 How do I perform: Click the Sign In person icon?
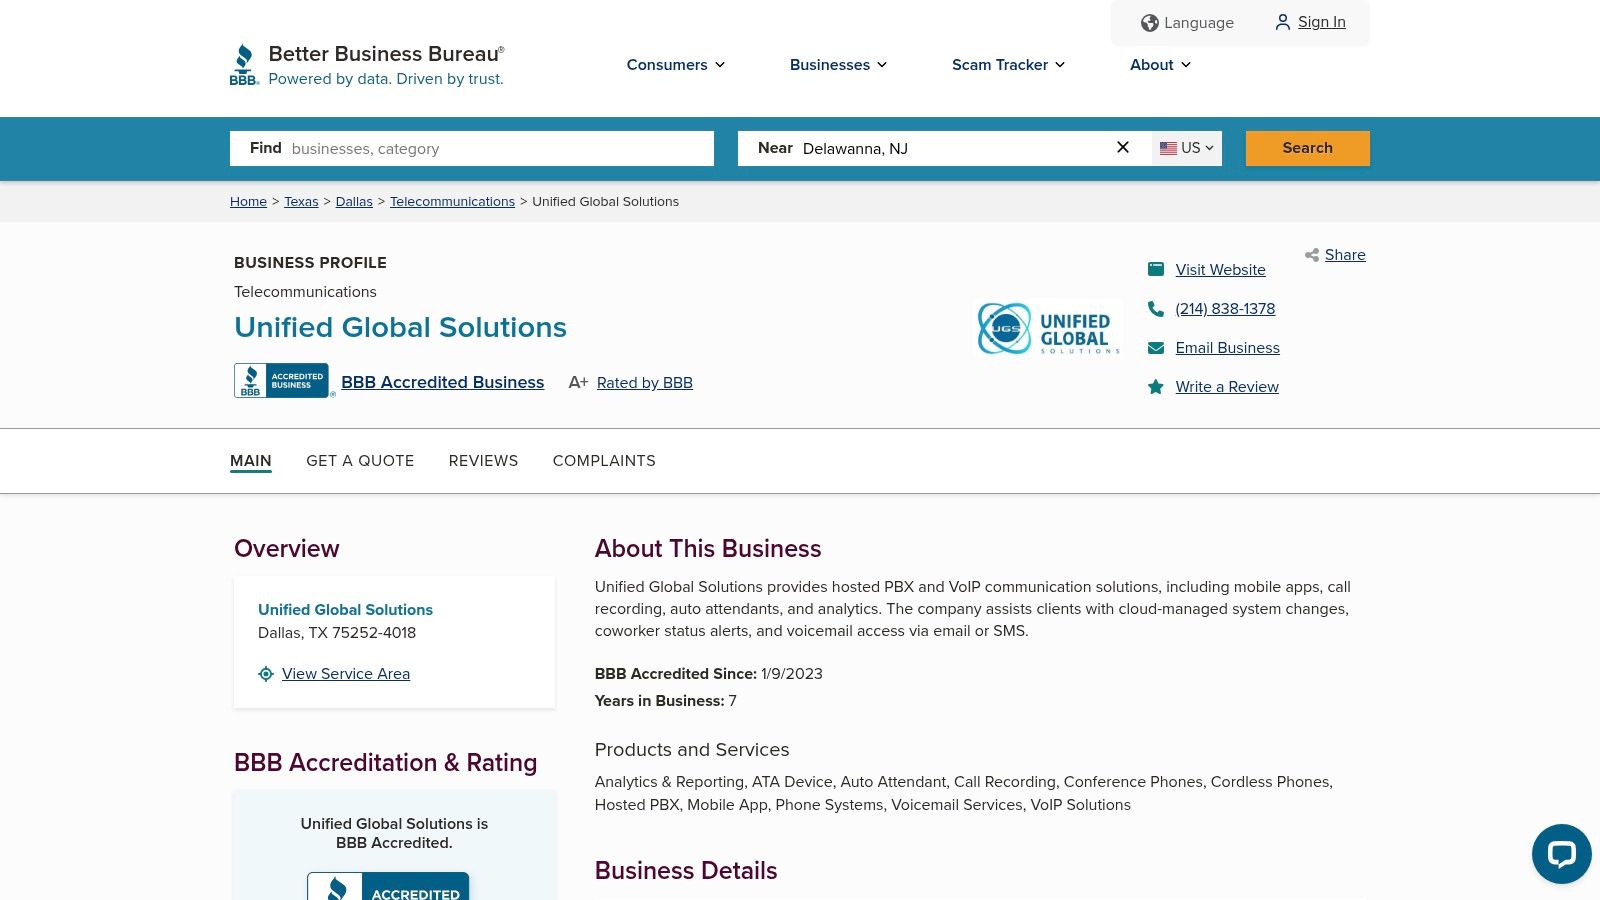tap(1283, 22)
